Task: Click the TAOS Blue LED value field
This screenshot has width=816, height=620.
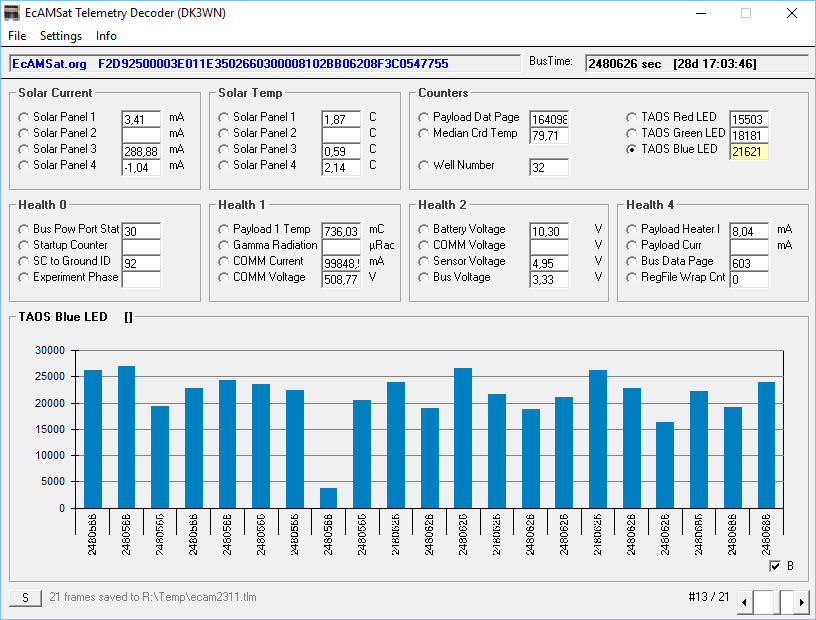Action: (x=749, y=151)
